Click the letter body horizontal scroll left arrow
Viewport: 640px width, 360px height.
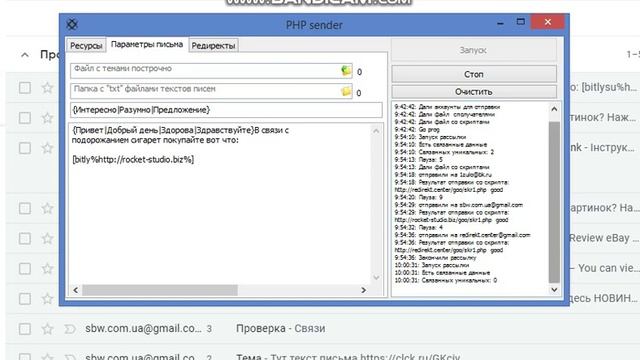76,290
